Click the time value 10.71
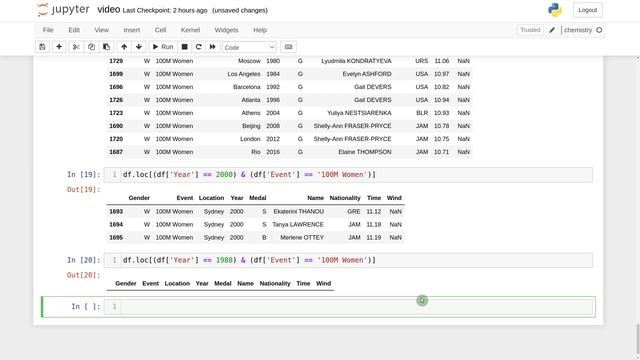640x360 pixels. click(442, 152)
